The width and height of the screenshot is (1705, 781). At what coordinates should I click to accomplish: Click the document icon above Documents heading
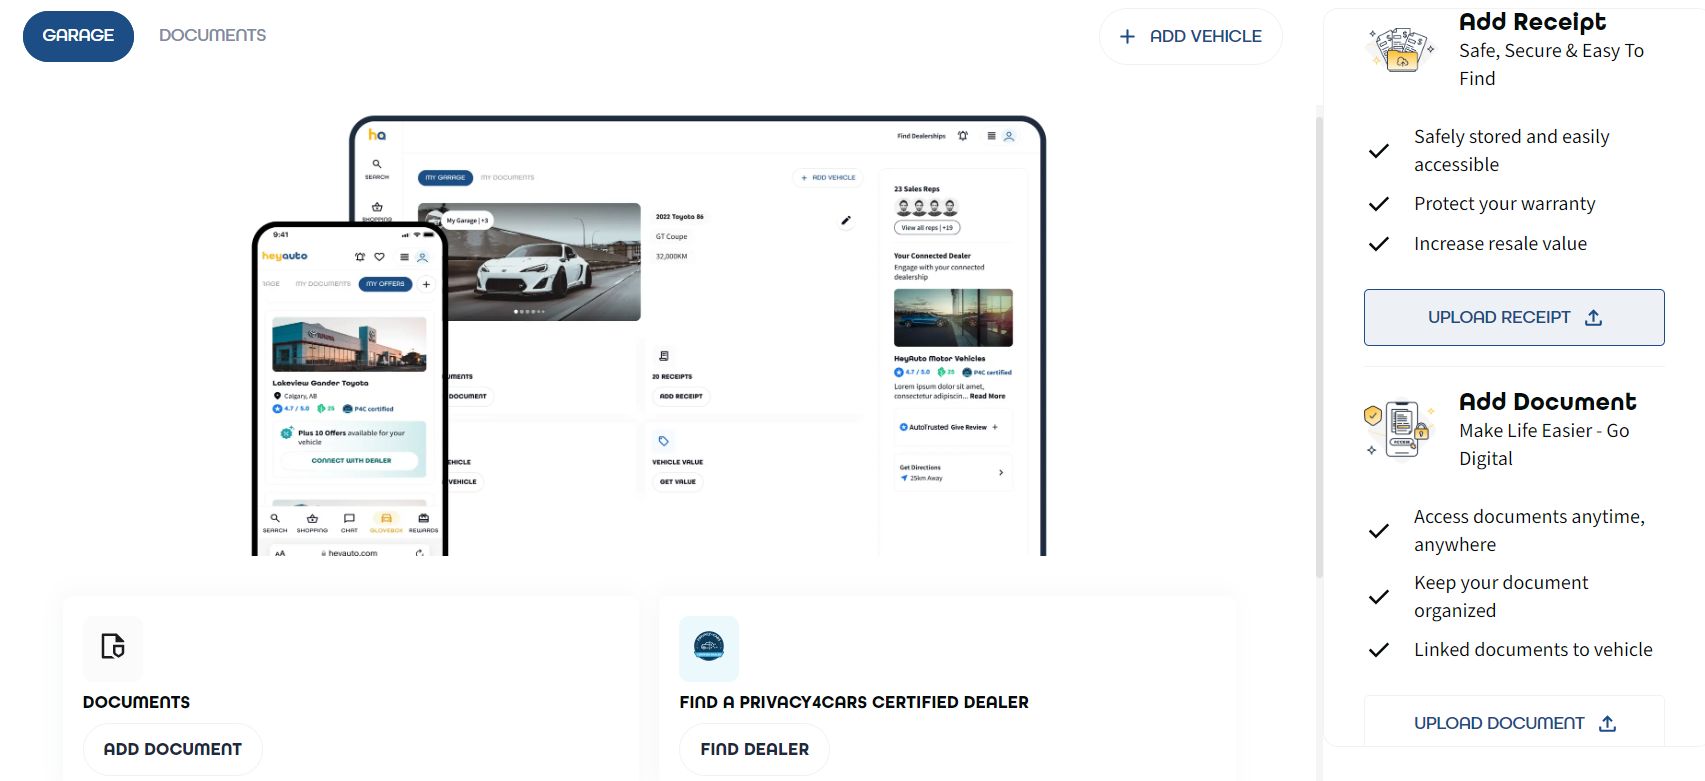113,647
